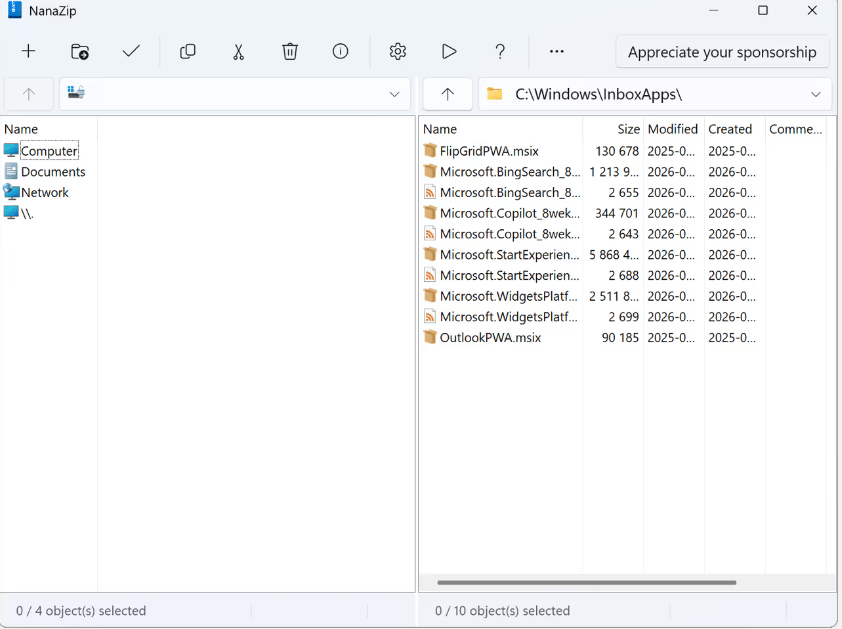Expand the left panel path dropdown
842x629 pixels.
(395, 95)
